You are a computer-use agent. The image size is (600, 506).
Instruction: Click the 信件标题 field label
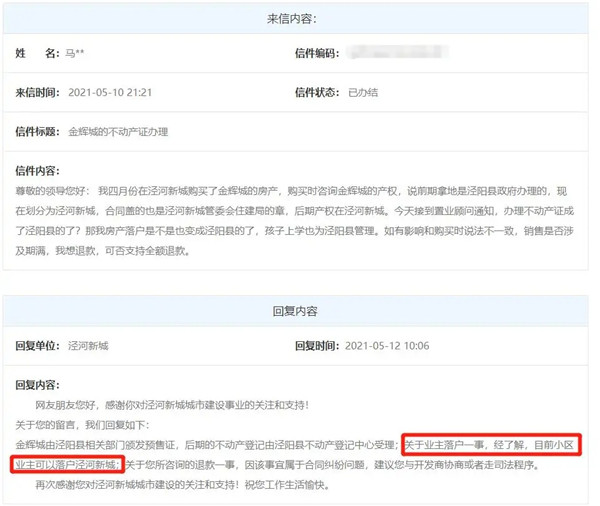coord(38,132)
